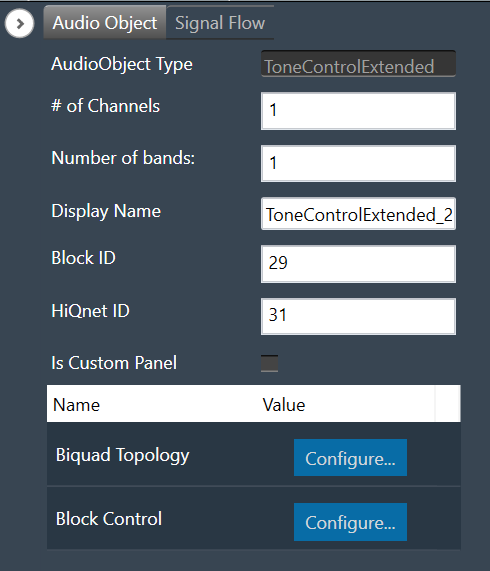Open Configure for Biquad Topology
The width and height of the screenshot is (490, 571).
click(x=350, y=457)
